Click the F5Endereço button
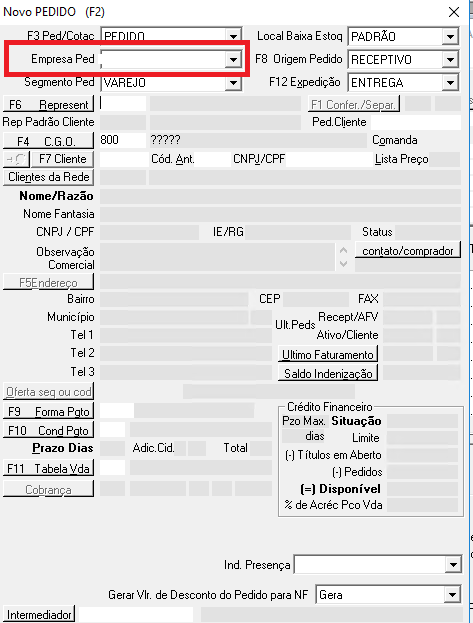This screenshot has height=623, width=473. pos(48,282)
